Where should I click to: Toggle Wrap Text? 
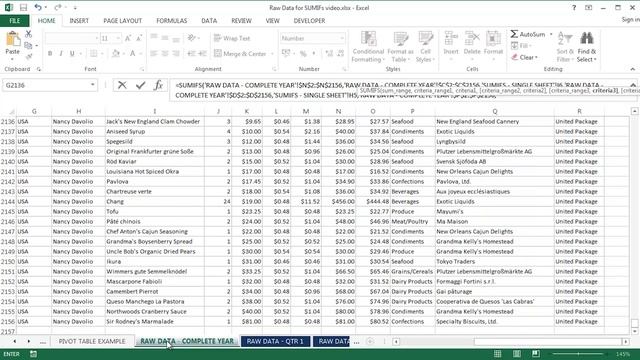232,38
